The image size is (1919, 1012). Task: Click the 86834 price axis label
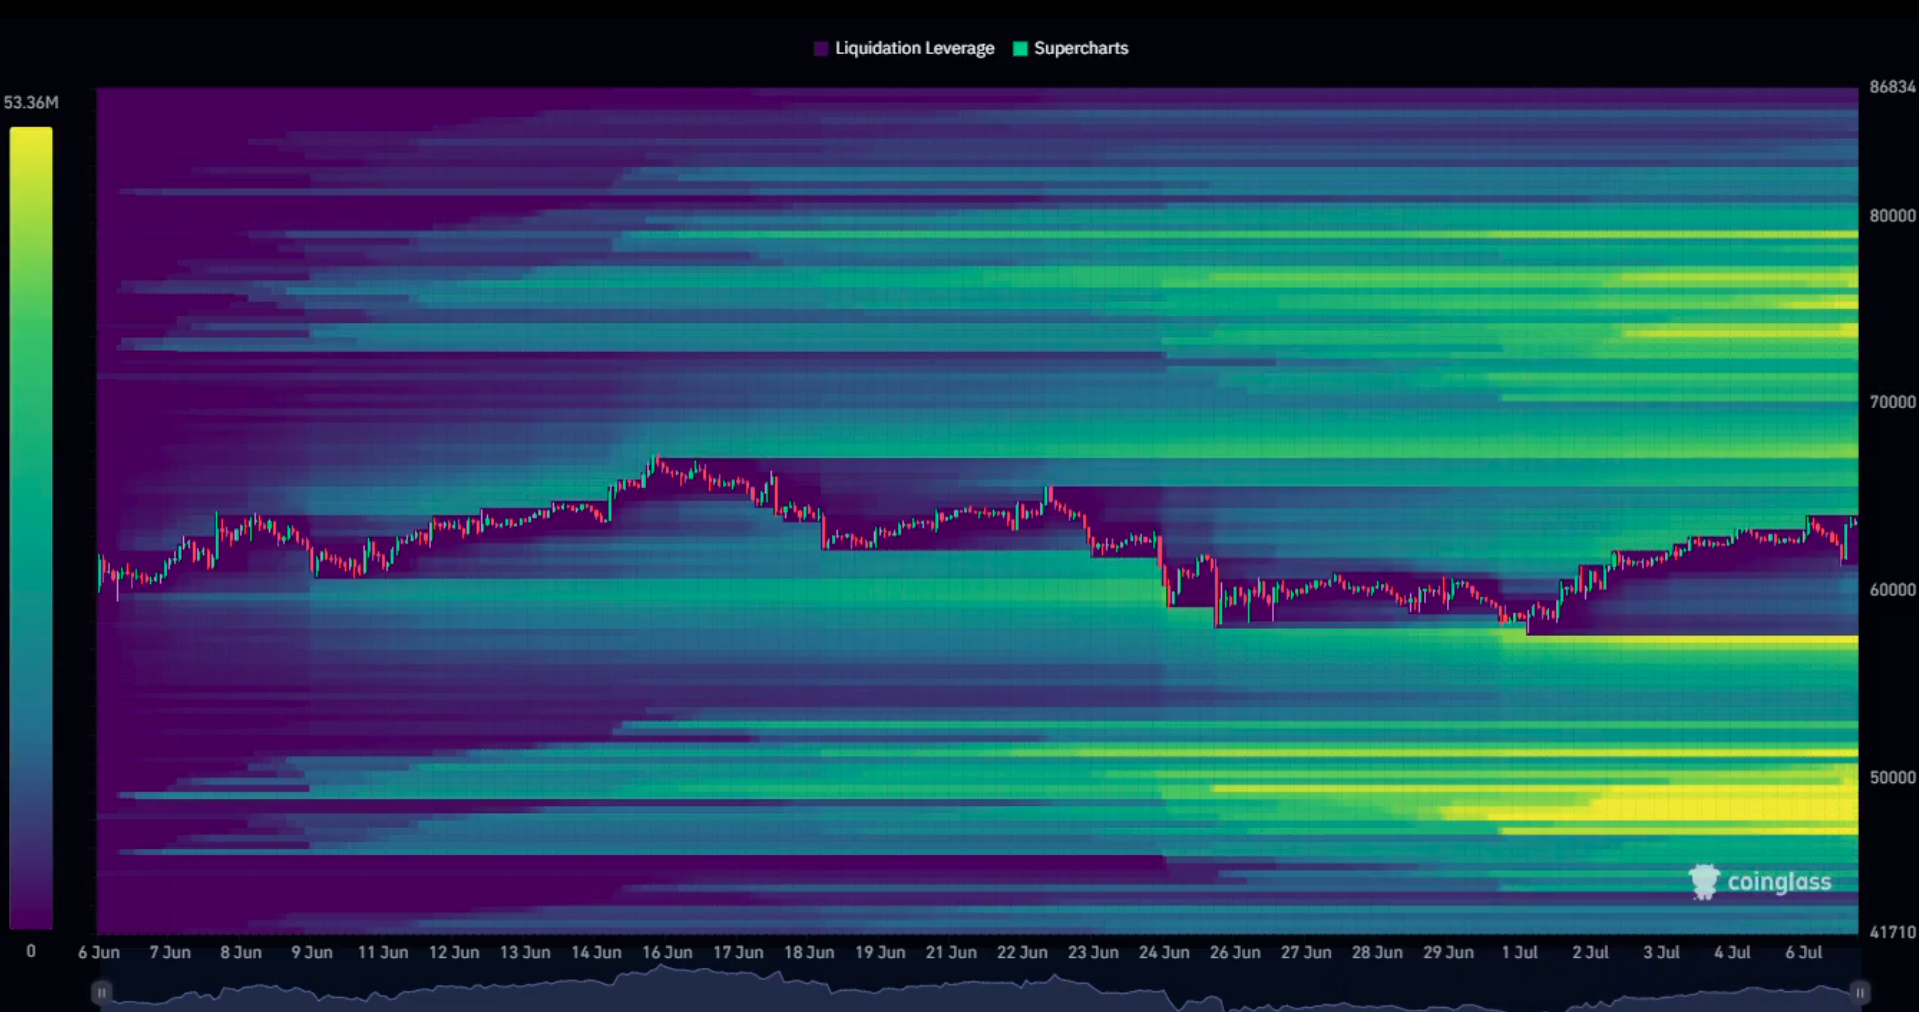click(1892, 87)
